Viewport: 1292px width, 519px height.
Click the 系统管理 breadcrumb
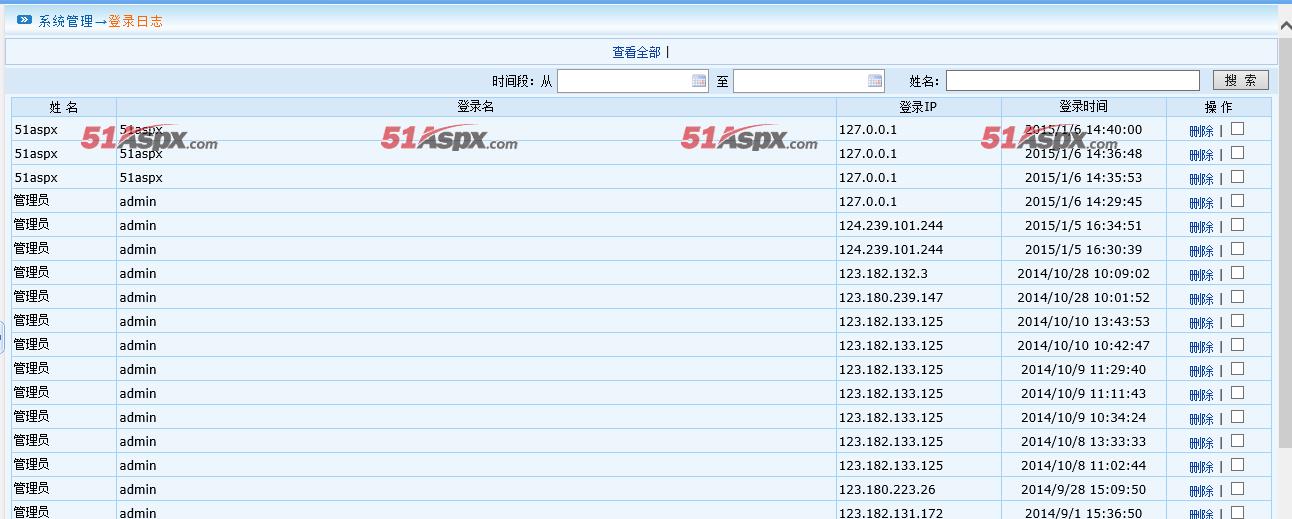tap(66, 21)
